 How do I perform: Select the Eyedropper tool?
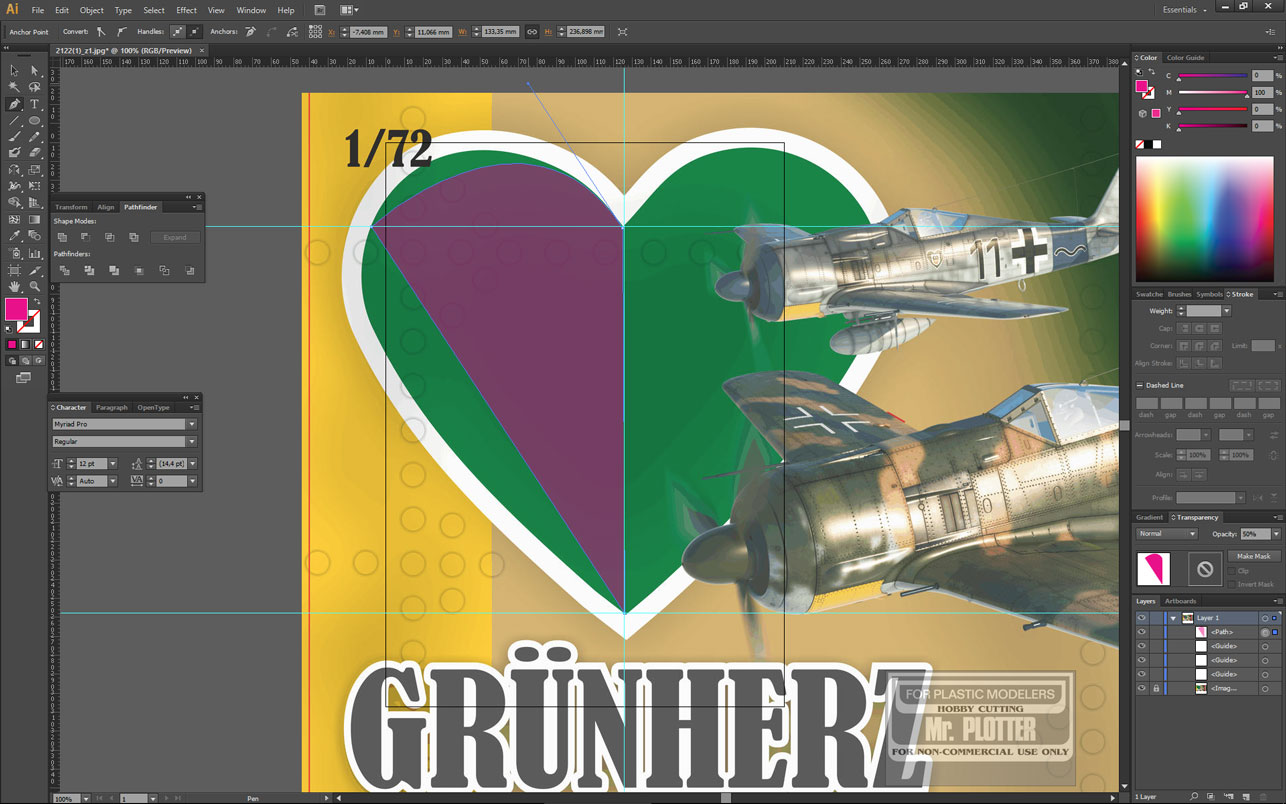14,236
